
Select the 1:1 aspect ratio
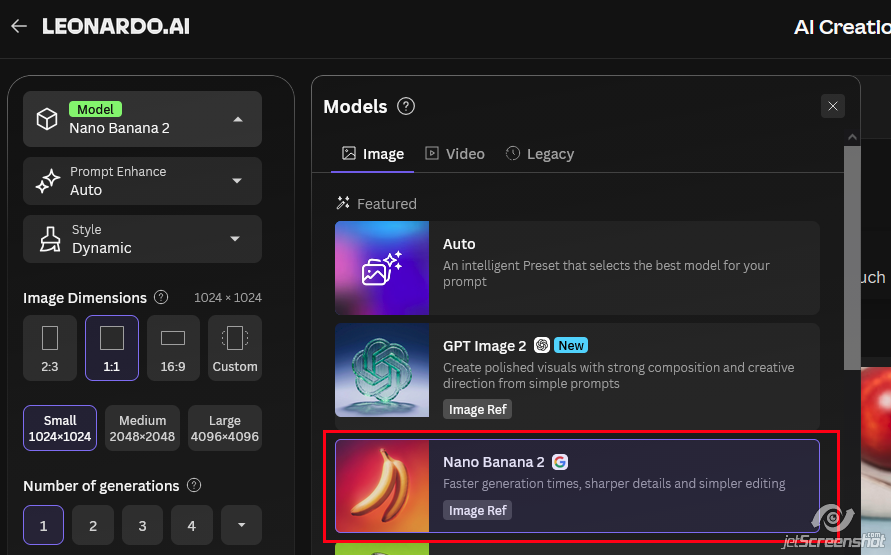(112, 348)
